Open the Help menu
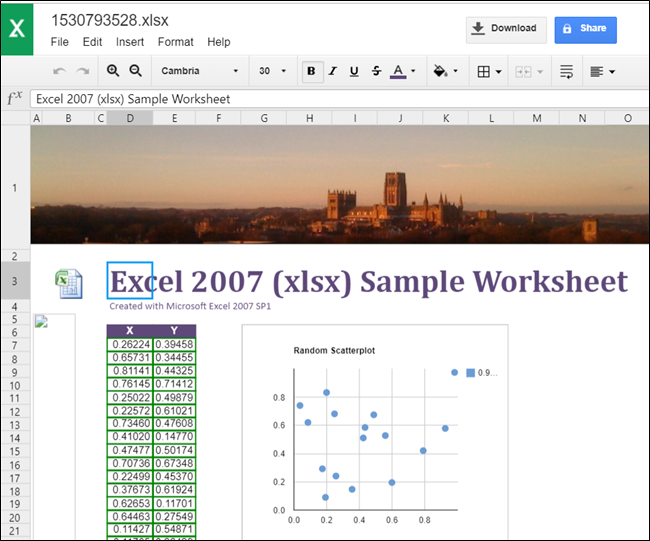This screenshot has height=541, width=650. pos(218,42)
